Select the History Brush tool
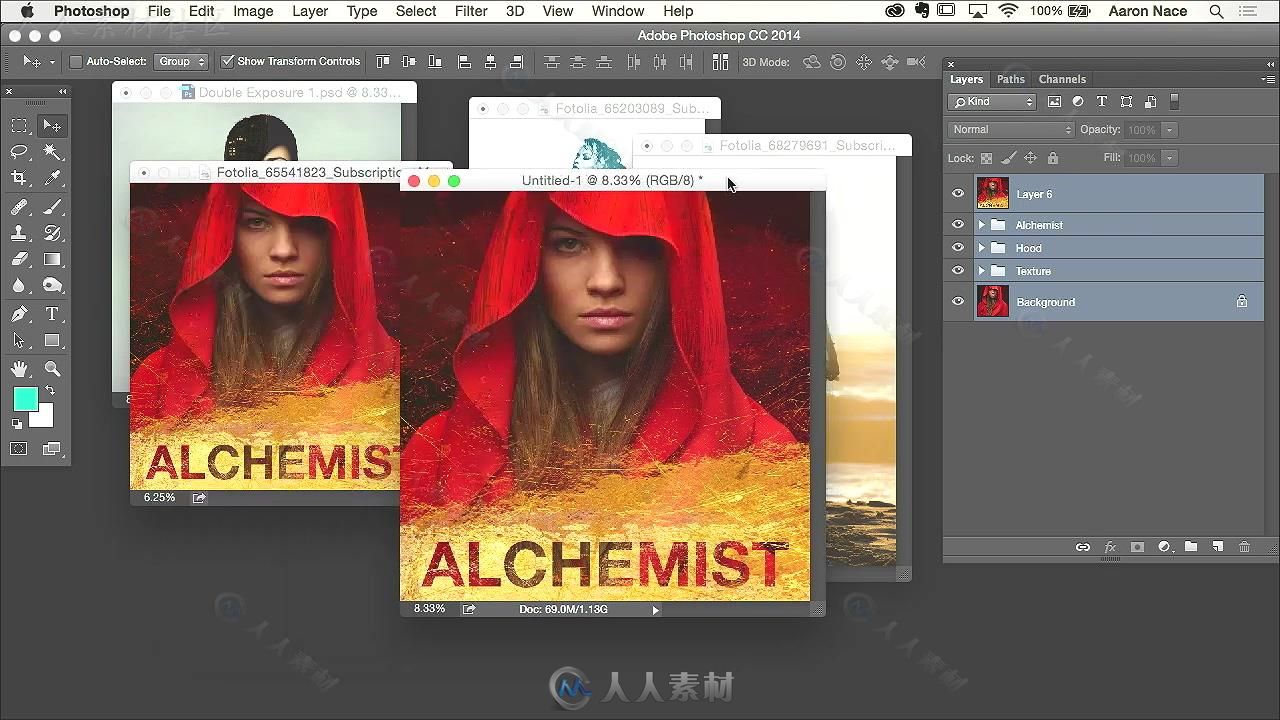Image resolution: width=1280 pixels, height=720 pixels. coord(52,233)
